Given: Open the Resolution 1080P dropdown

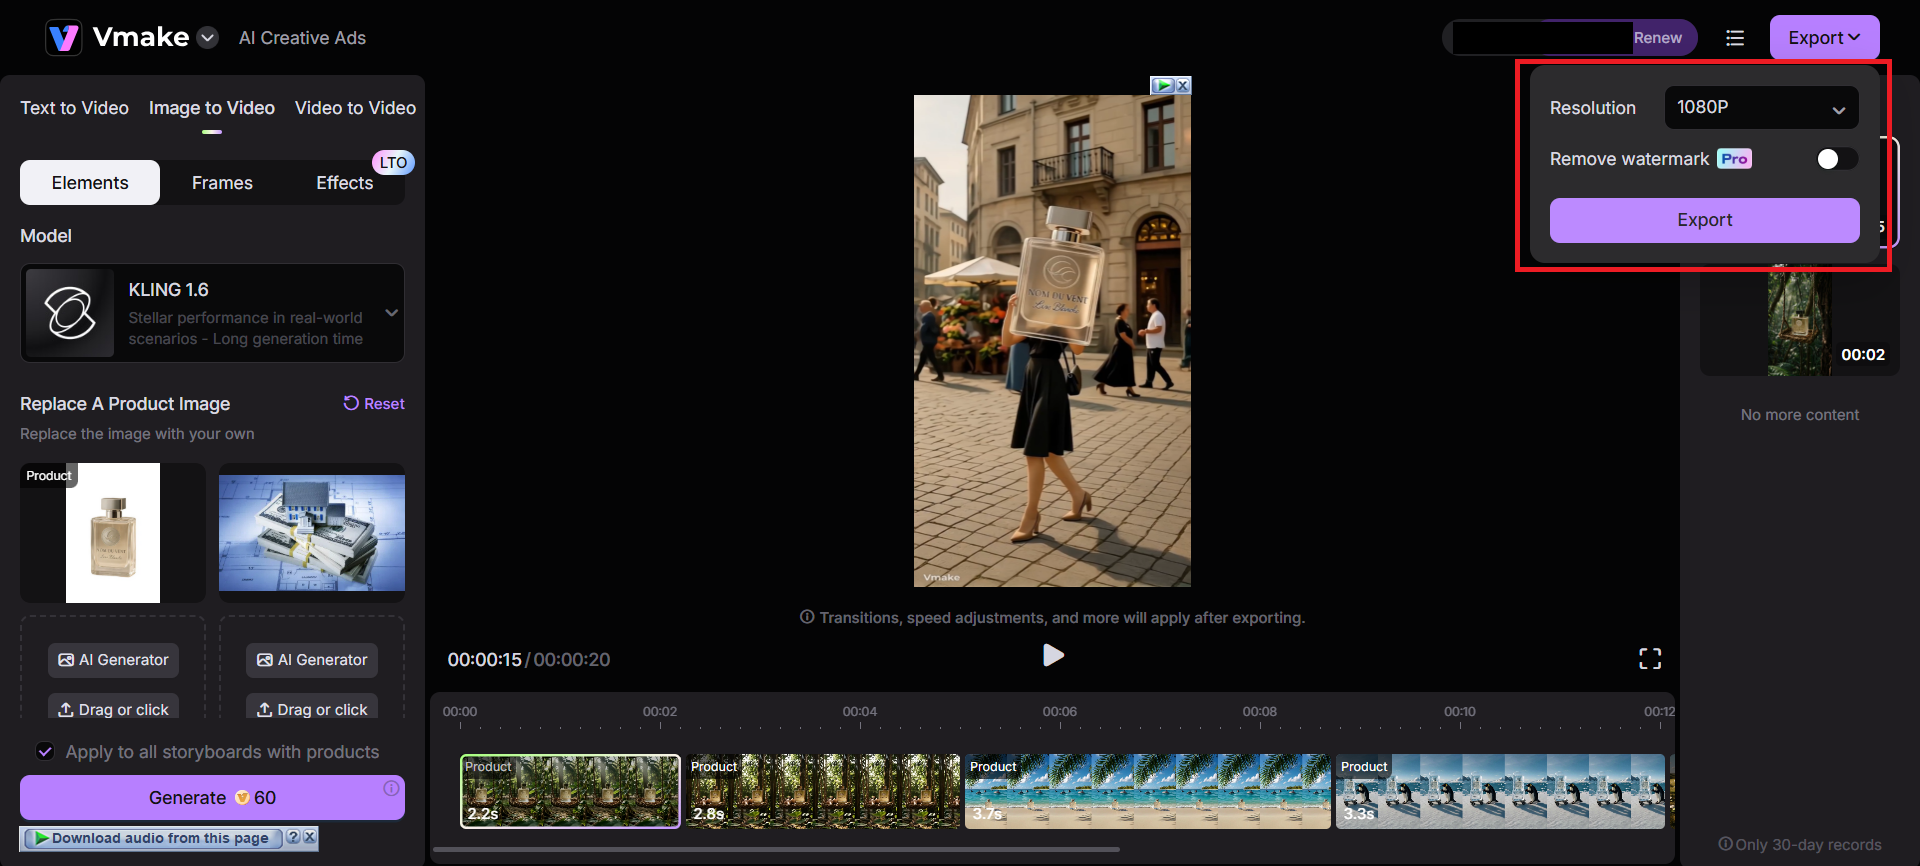Looking at the screenshot, I should (x=1761, y=108).
